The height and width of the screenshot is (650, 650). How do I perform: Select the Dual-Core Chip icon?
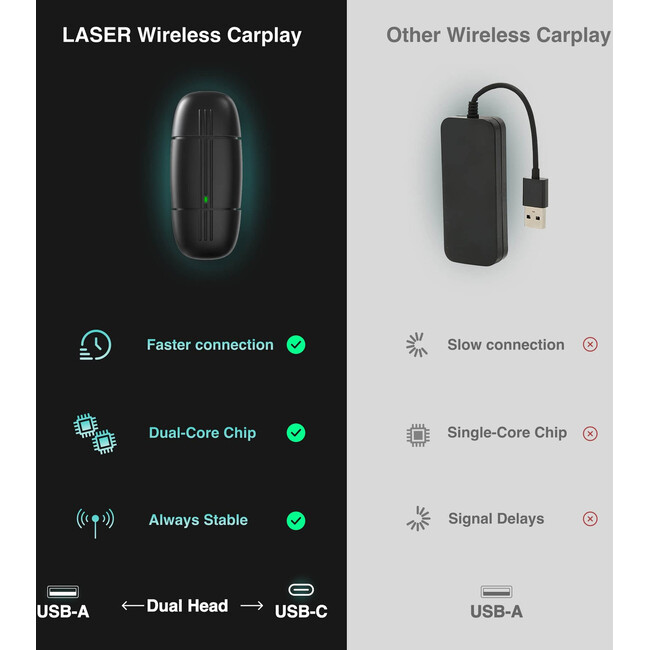[95, 433]
